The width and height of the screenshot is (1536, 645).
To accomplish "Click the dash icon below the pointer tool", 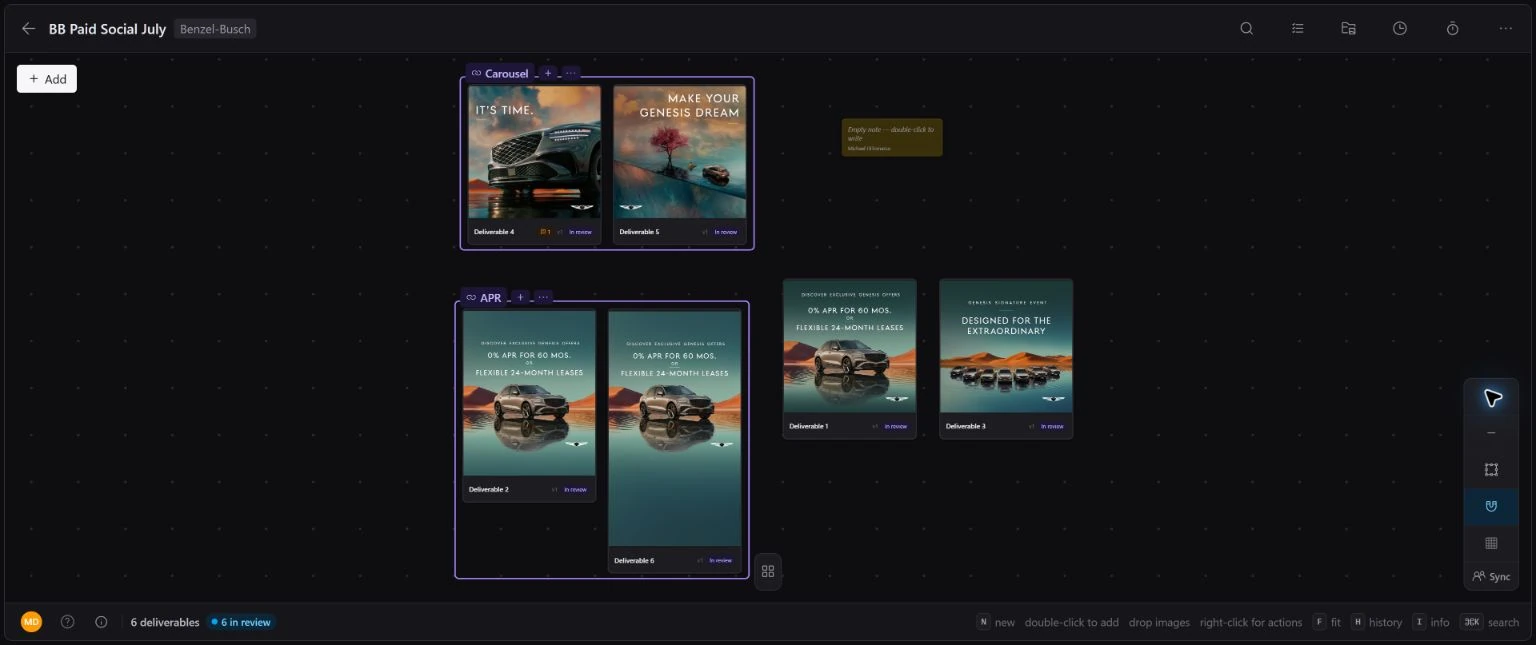I will [1492, 433].
